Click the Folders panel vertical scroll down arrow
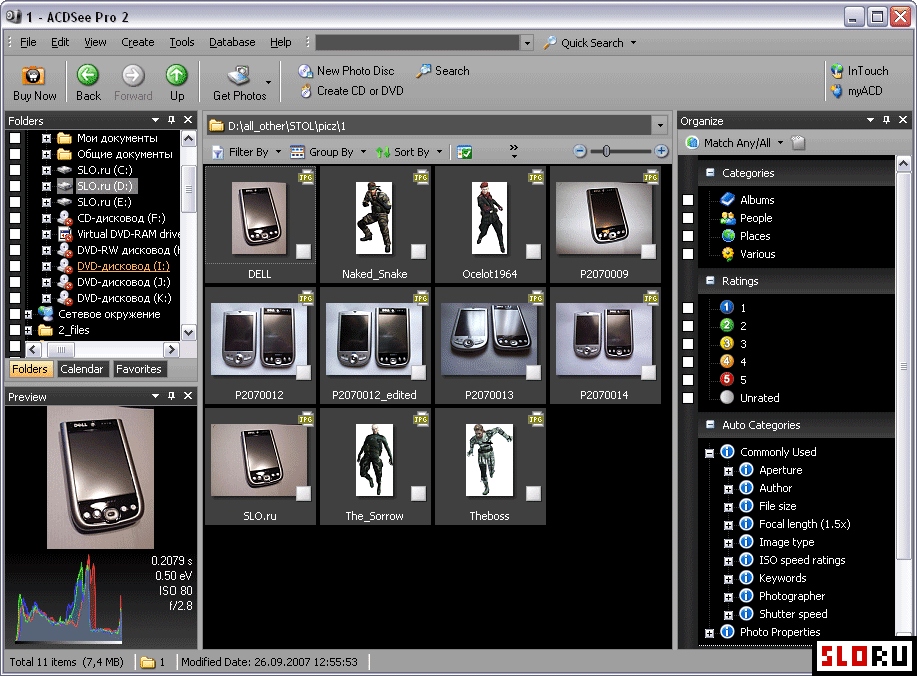The width and height of the screenshot is (917, 676). pyautogui.click(x=188, y=333)
